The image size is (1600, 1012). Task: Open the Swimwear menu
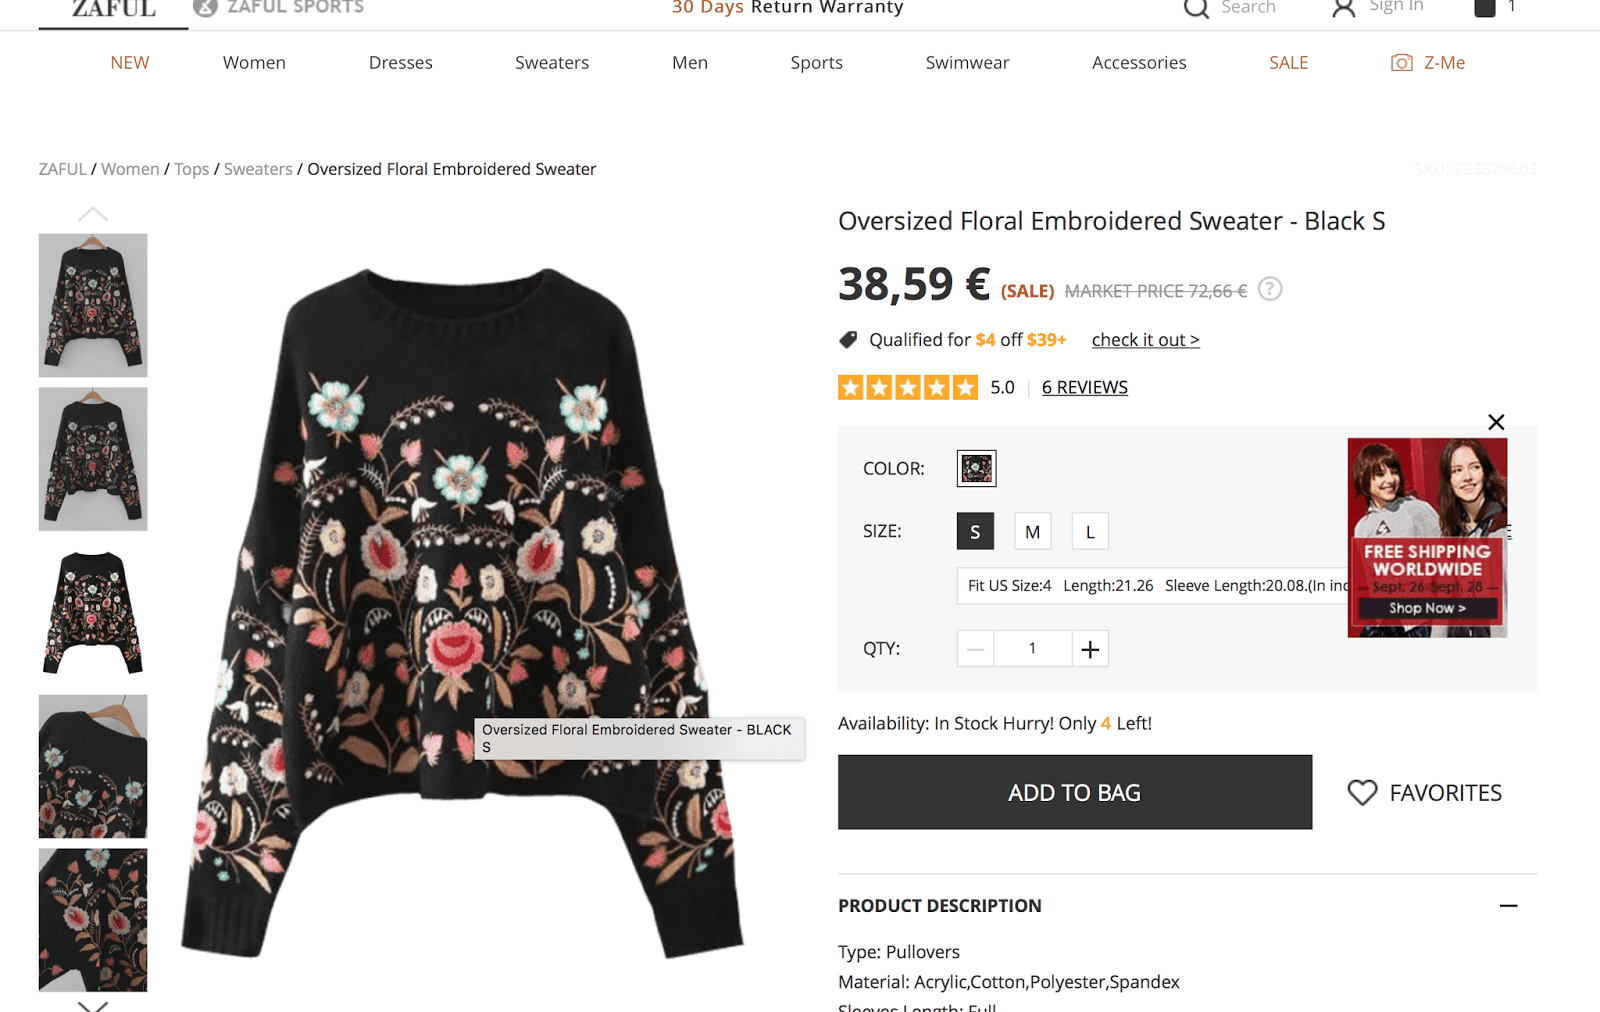tap(967, 63)
